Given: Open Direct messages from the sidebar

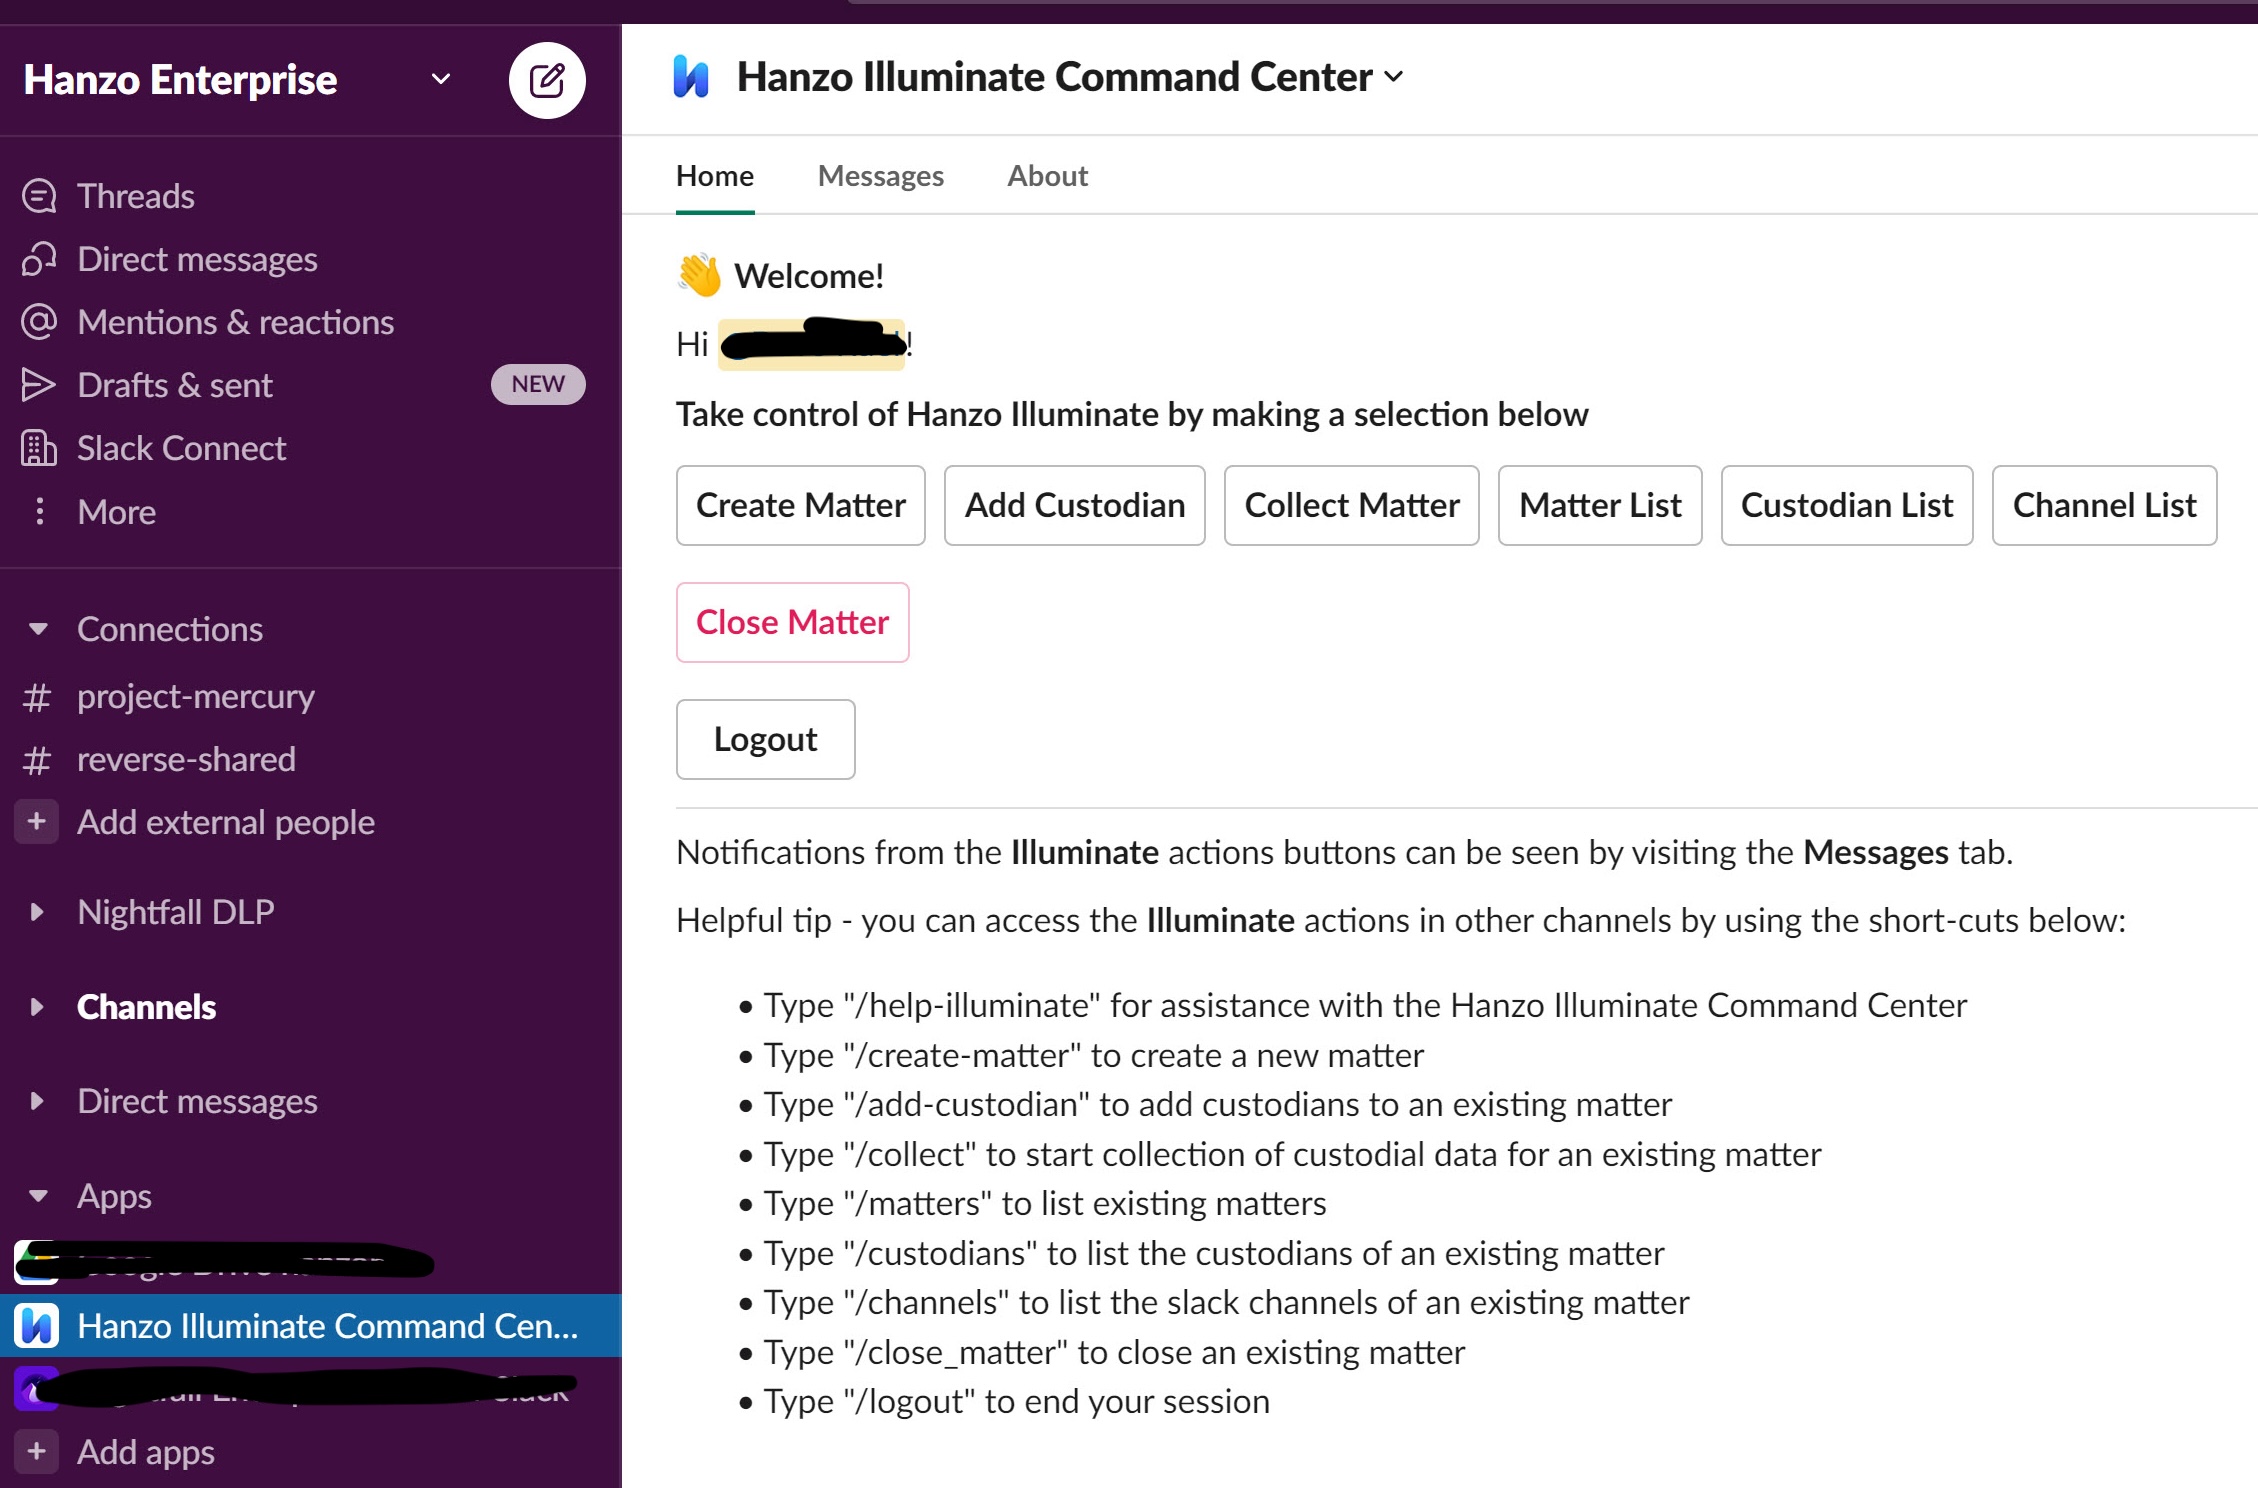Looking at the screenshot, I should point(196,259).
